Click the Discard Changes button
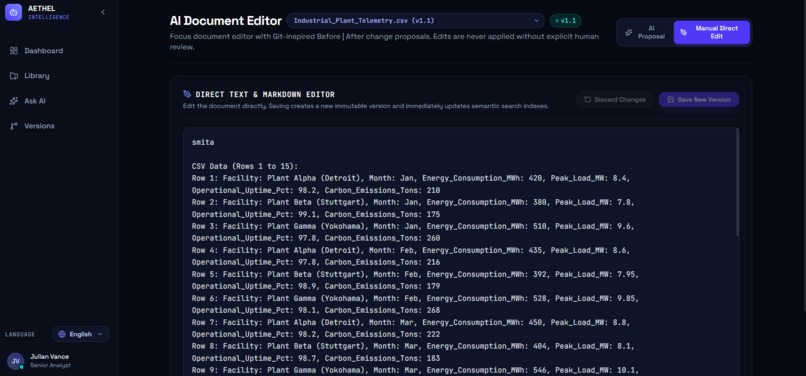The width and height of the screenshot is (806, 376). [x=615, y=100]
